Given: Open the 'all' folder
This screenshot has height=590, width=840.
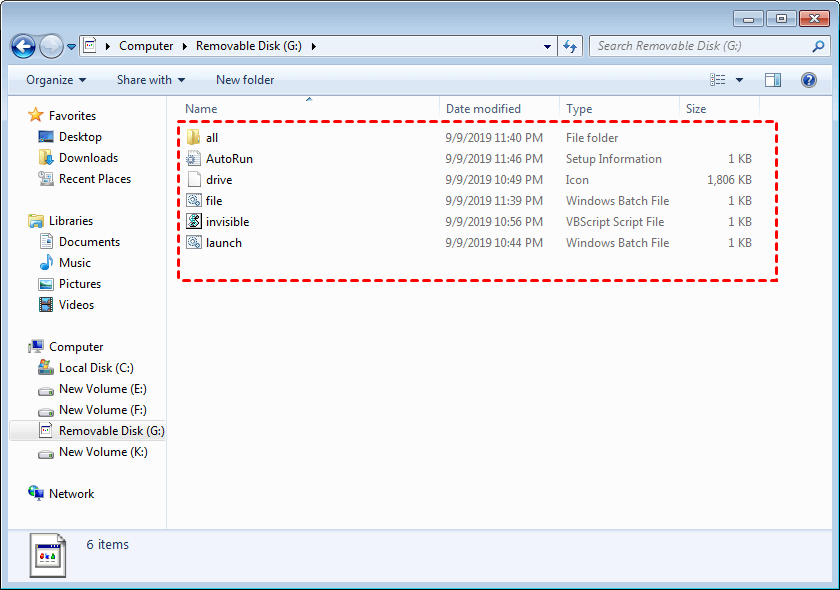Looking at the screenshot, I should coord(212,138).
